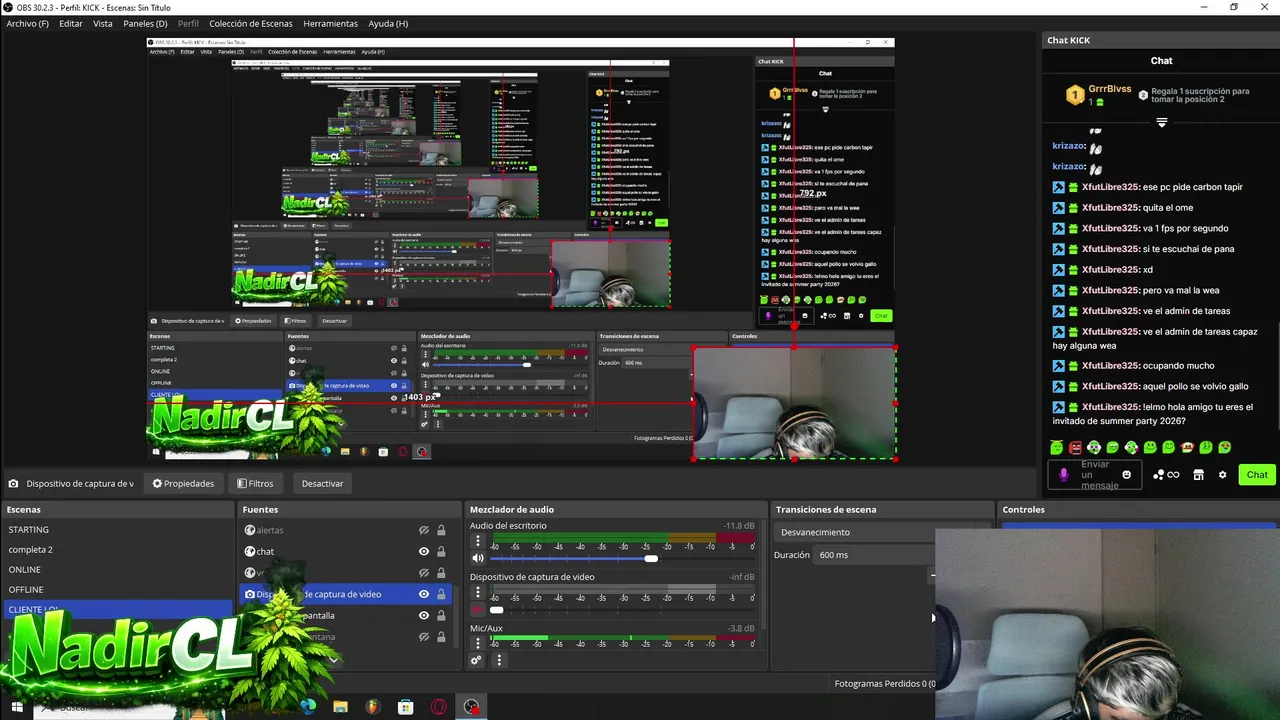Screen dimensions: 1280x720
Task: Select the alertas source row in Fuentes
Action: point(345,530)
